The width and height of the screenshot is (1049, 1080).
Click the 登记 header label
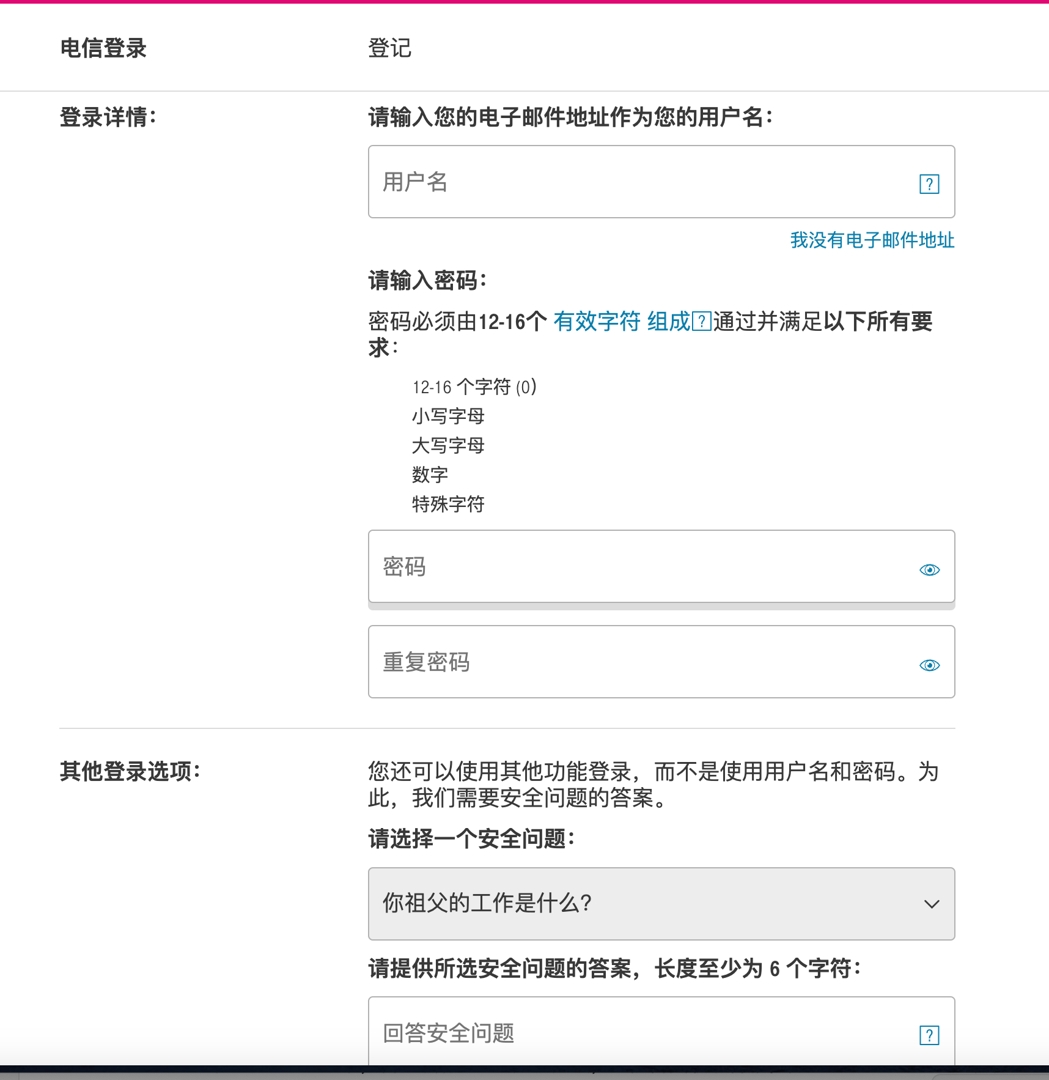(x=390, y=48)
